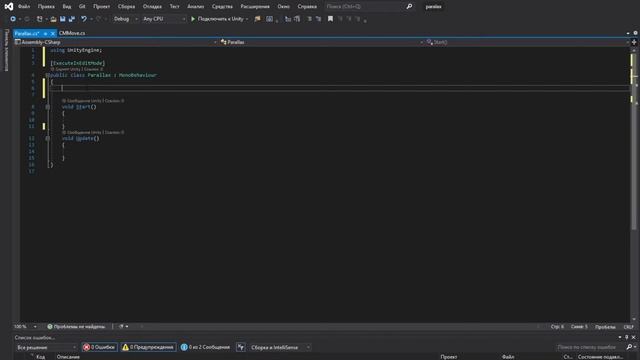Toggle the 0 Errors filter button

tap(99, 347)
